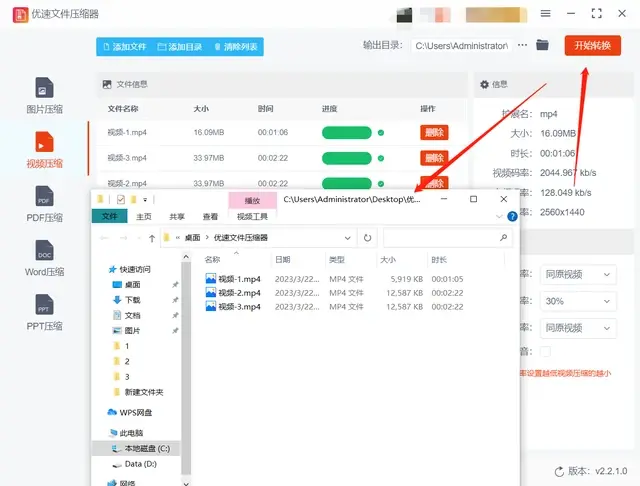The height and width of the screenshot is (486, 640).
Task: Open the 文件 tab in Explorer ribbon
Action: coord(109,216)
